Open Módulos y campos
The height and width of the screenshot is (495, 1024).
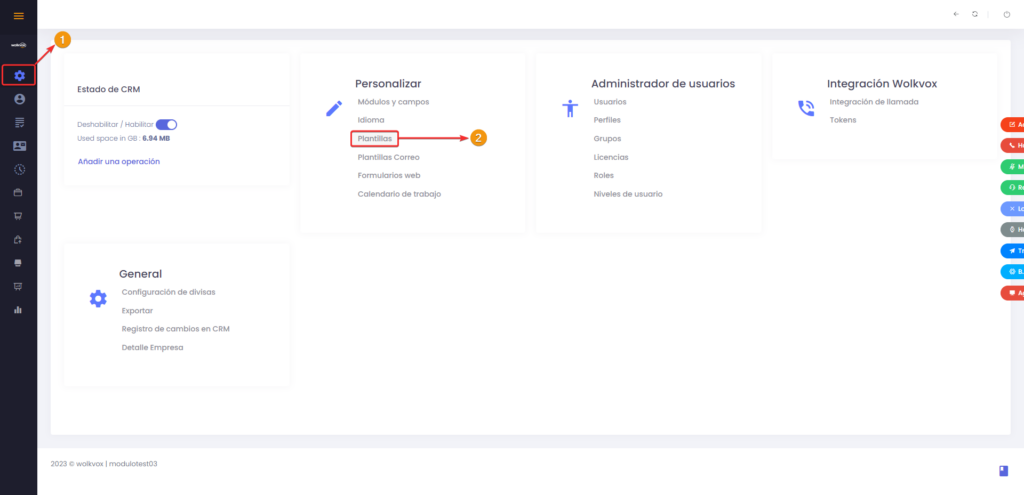click(393, 102)
